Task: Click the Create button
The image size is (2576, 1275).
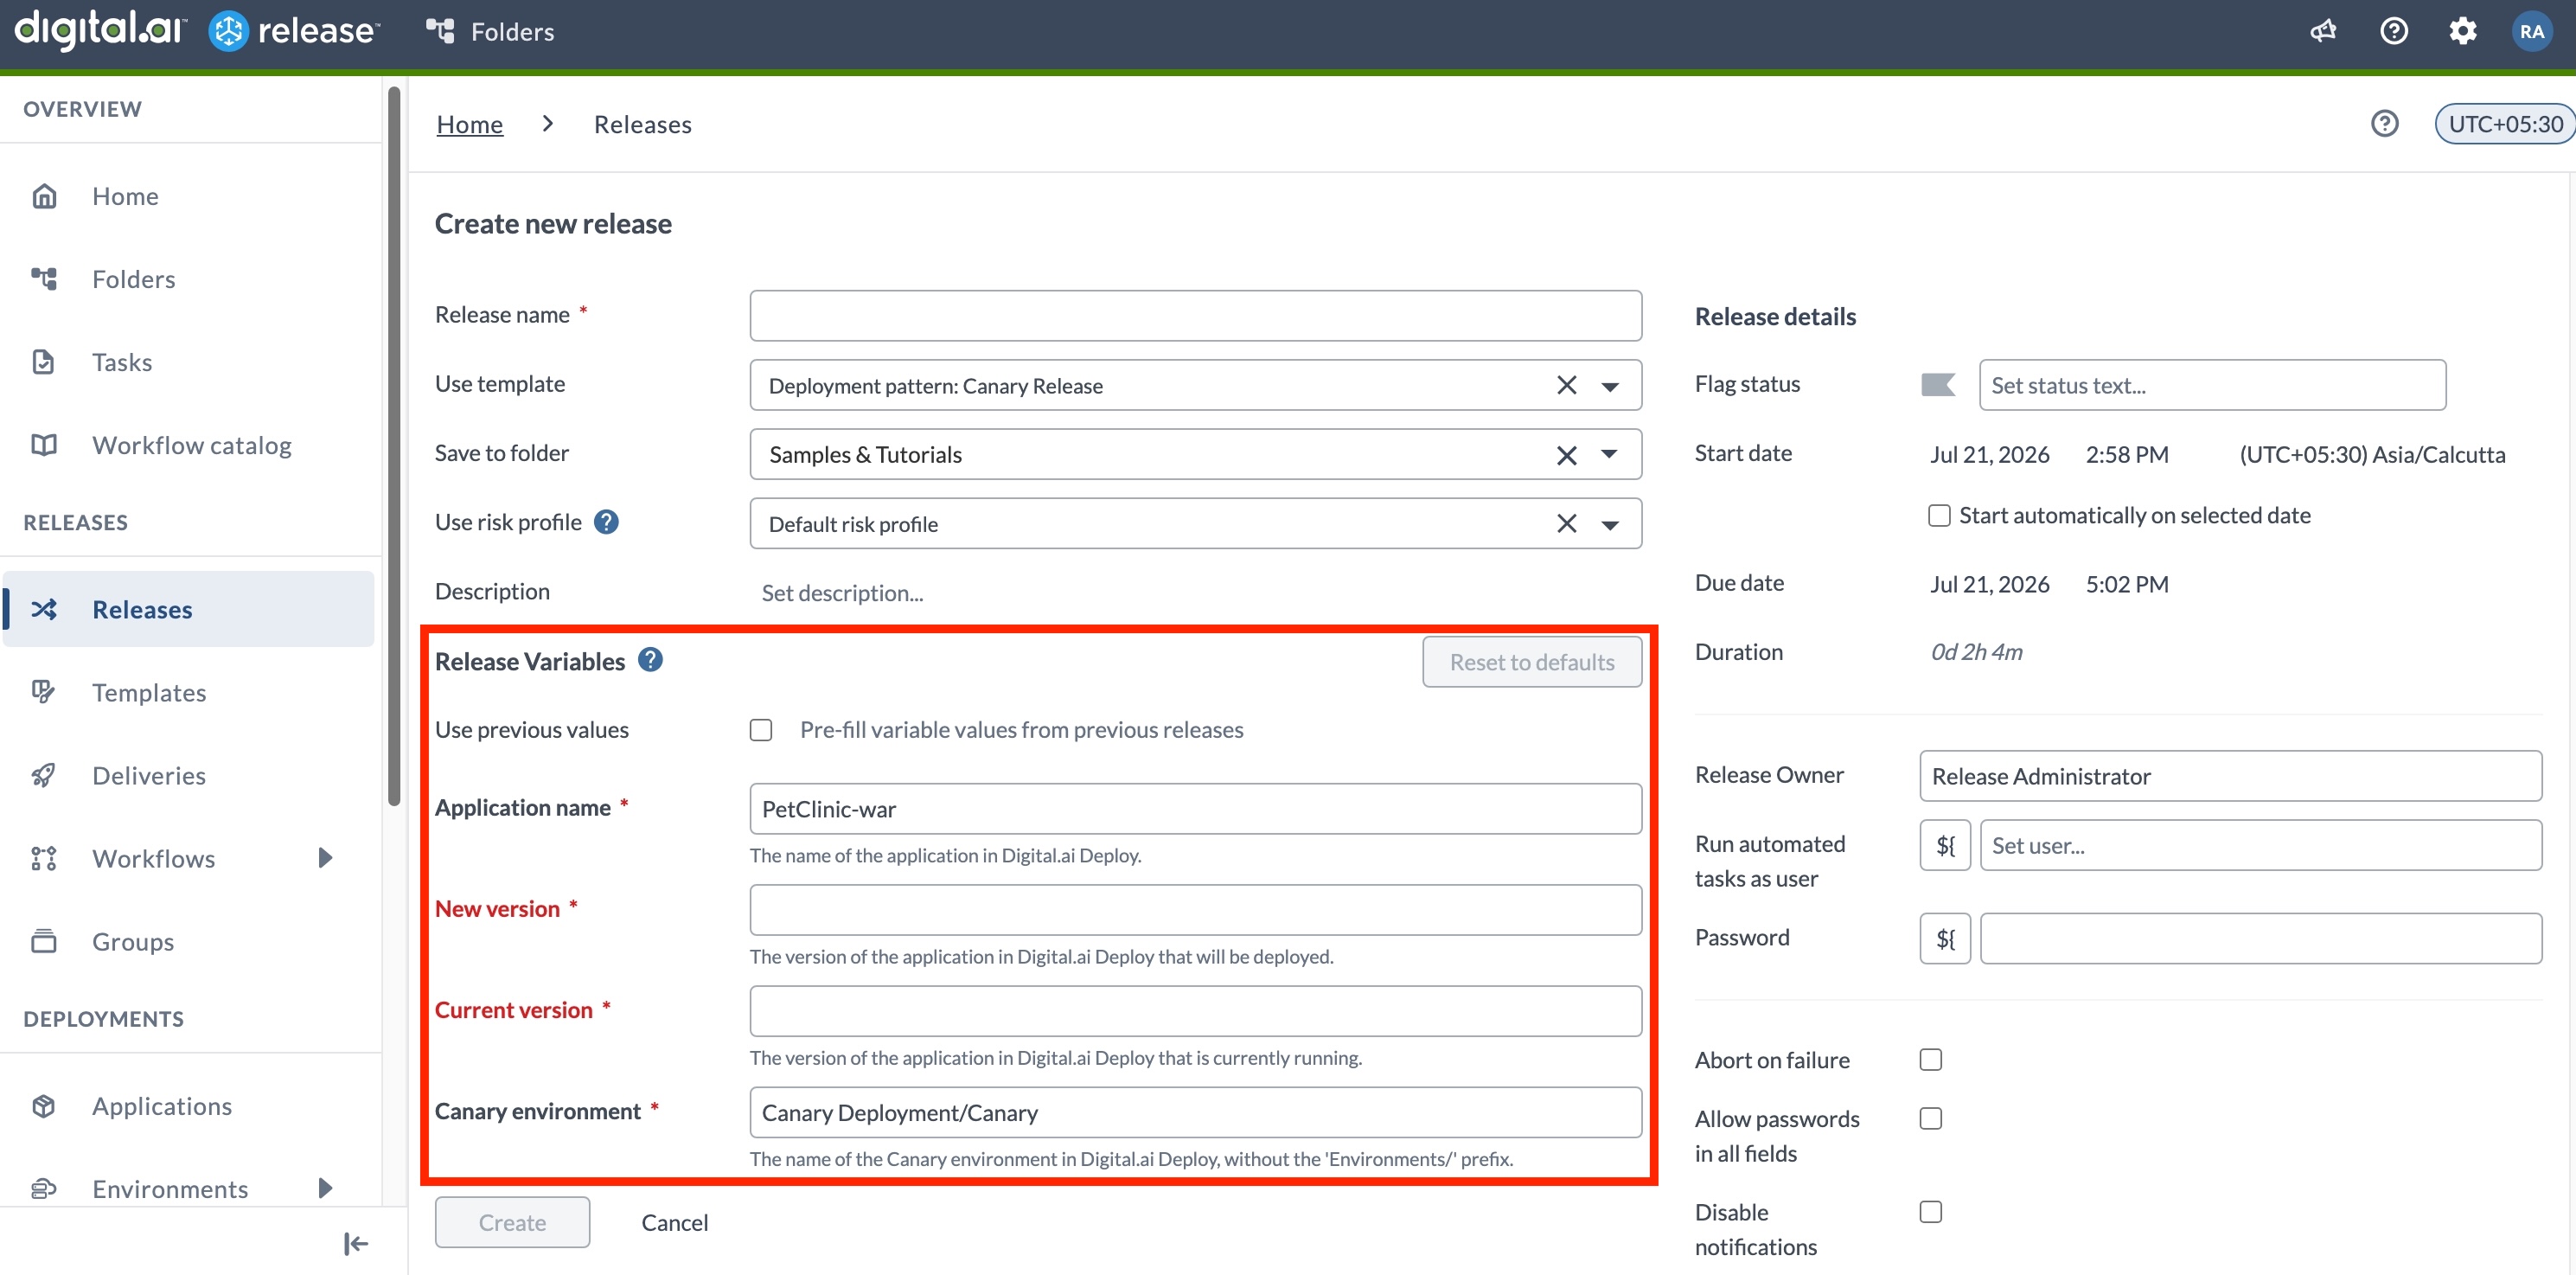Action: (x=512, y=1222)
